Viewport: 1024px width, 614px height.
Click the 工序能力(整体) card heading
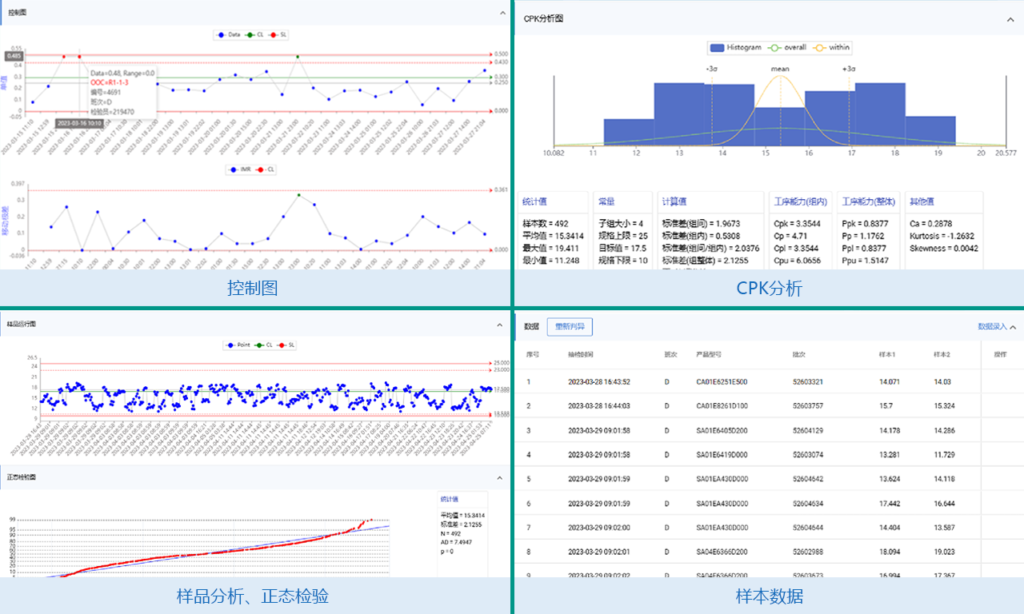pos(869,202)
